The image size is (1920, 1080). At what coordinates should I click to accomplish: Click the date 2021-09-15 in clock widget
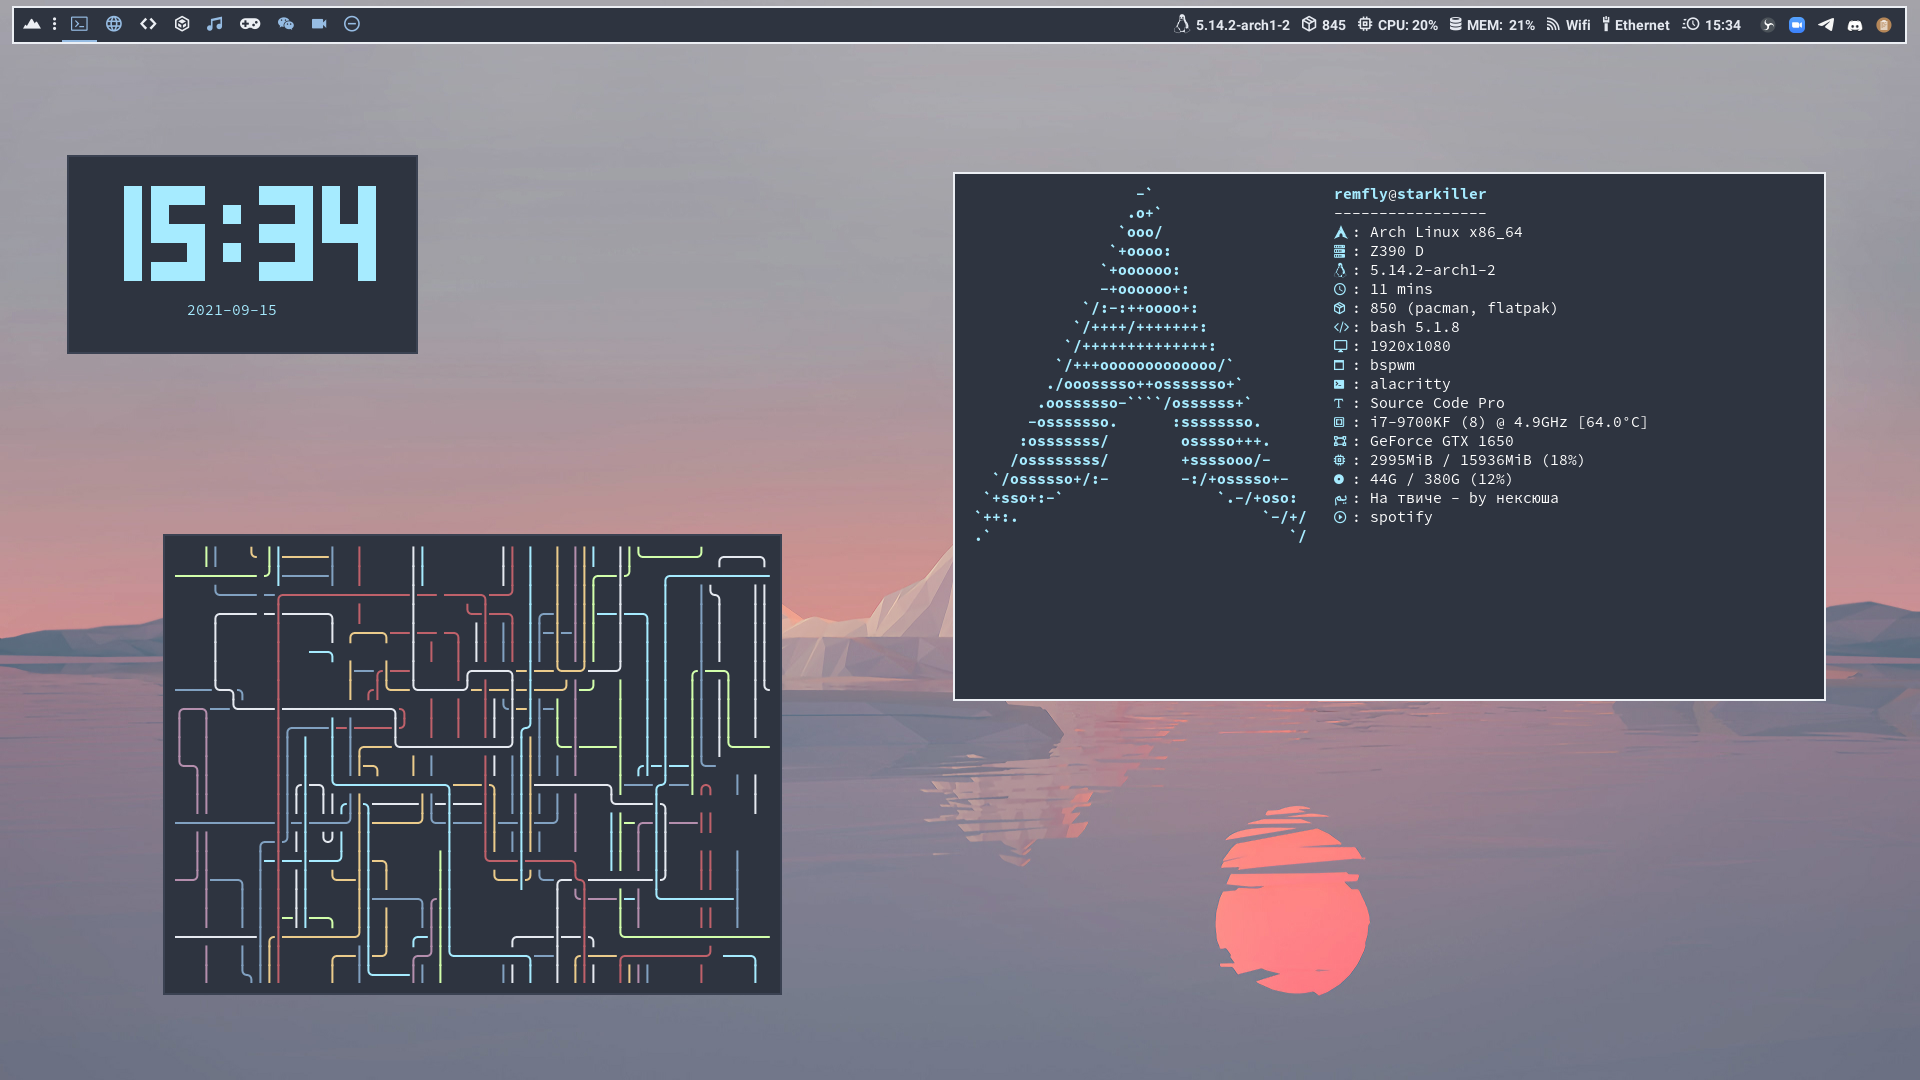click(x=232, y=311)
